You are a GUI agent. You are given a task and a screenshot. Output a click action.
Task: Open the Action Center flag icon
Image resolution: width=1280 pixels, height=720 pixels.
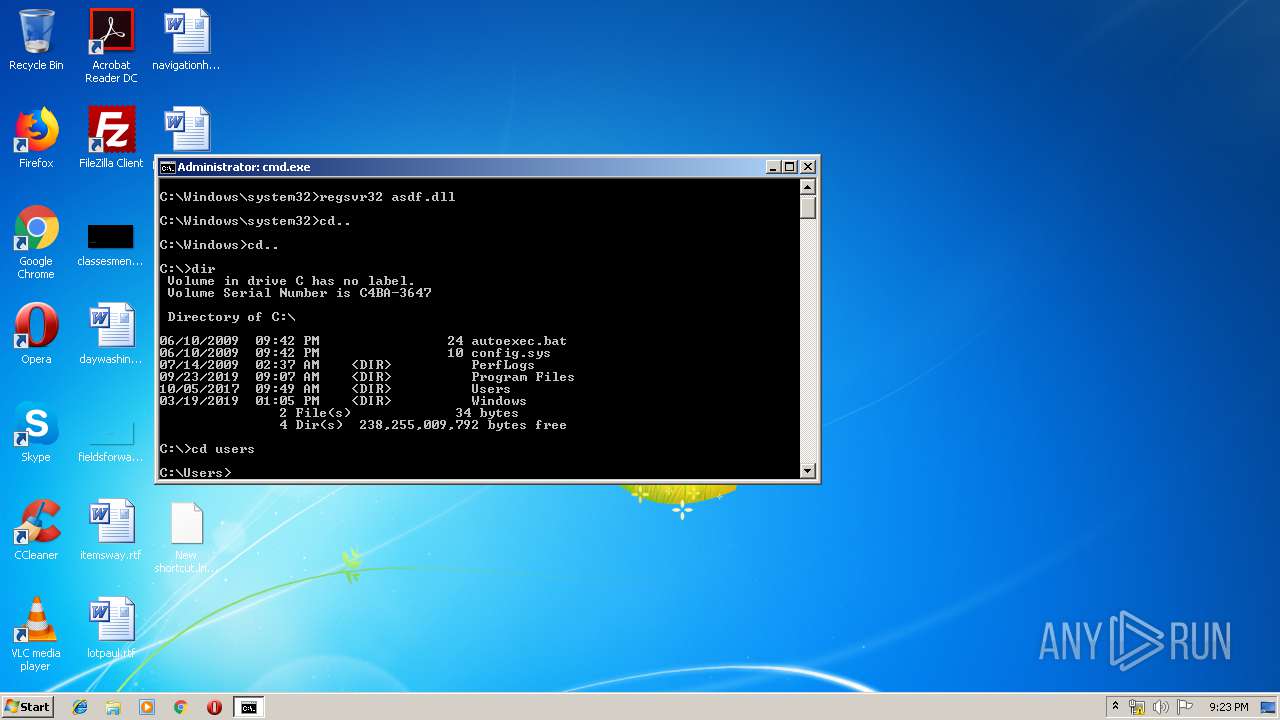coord(1185,707)
